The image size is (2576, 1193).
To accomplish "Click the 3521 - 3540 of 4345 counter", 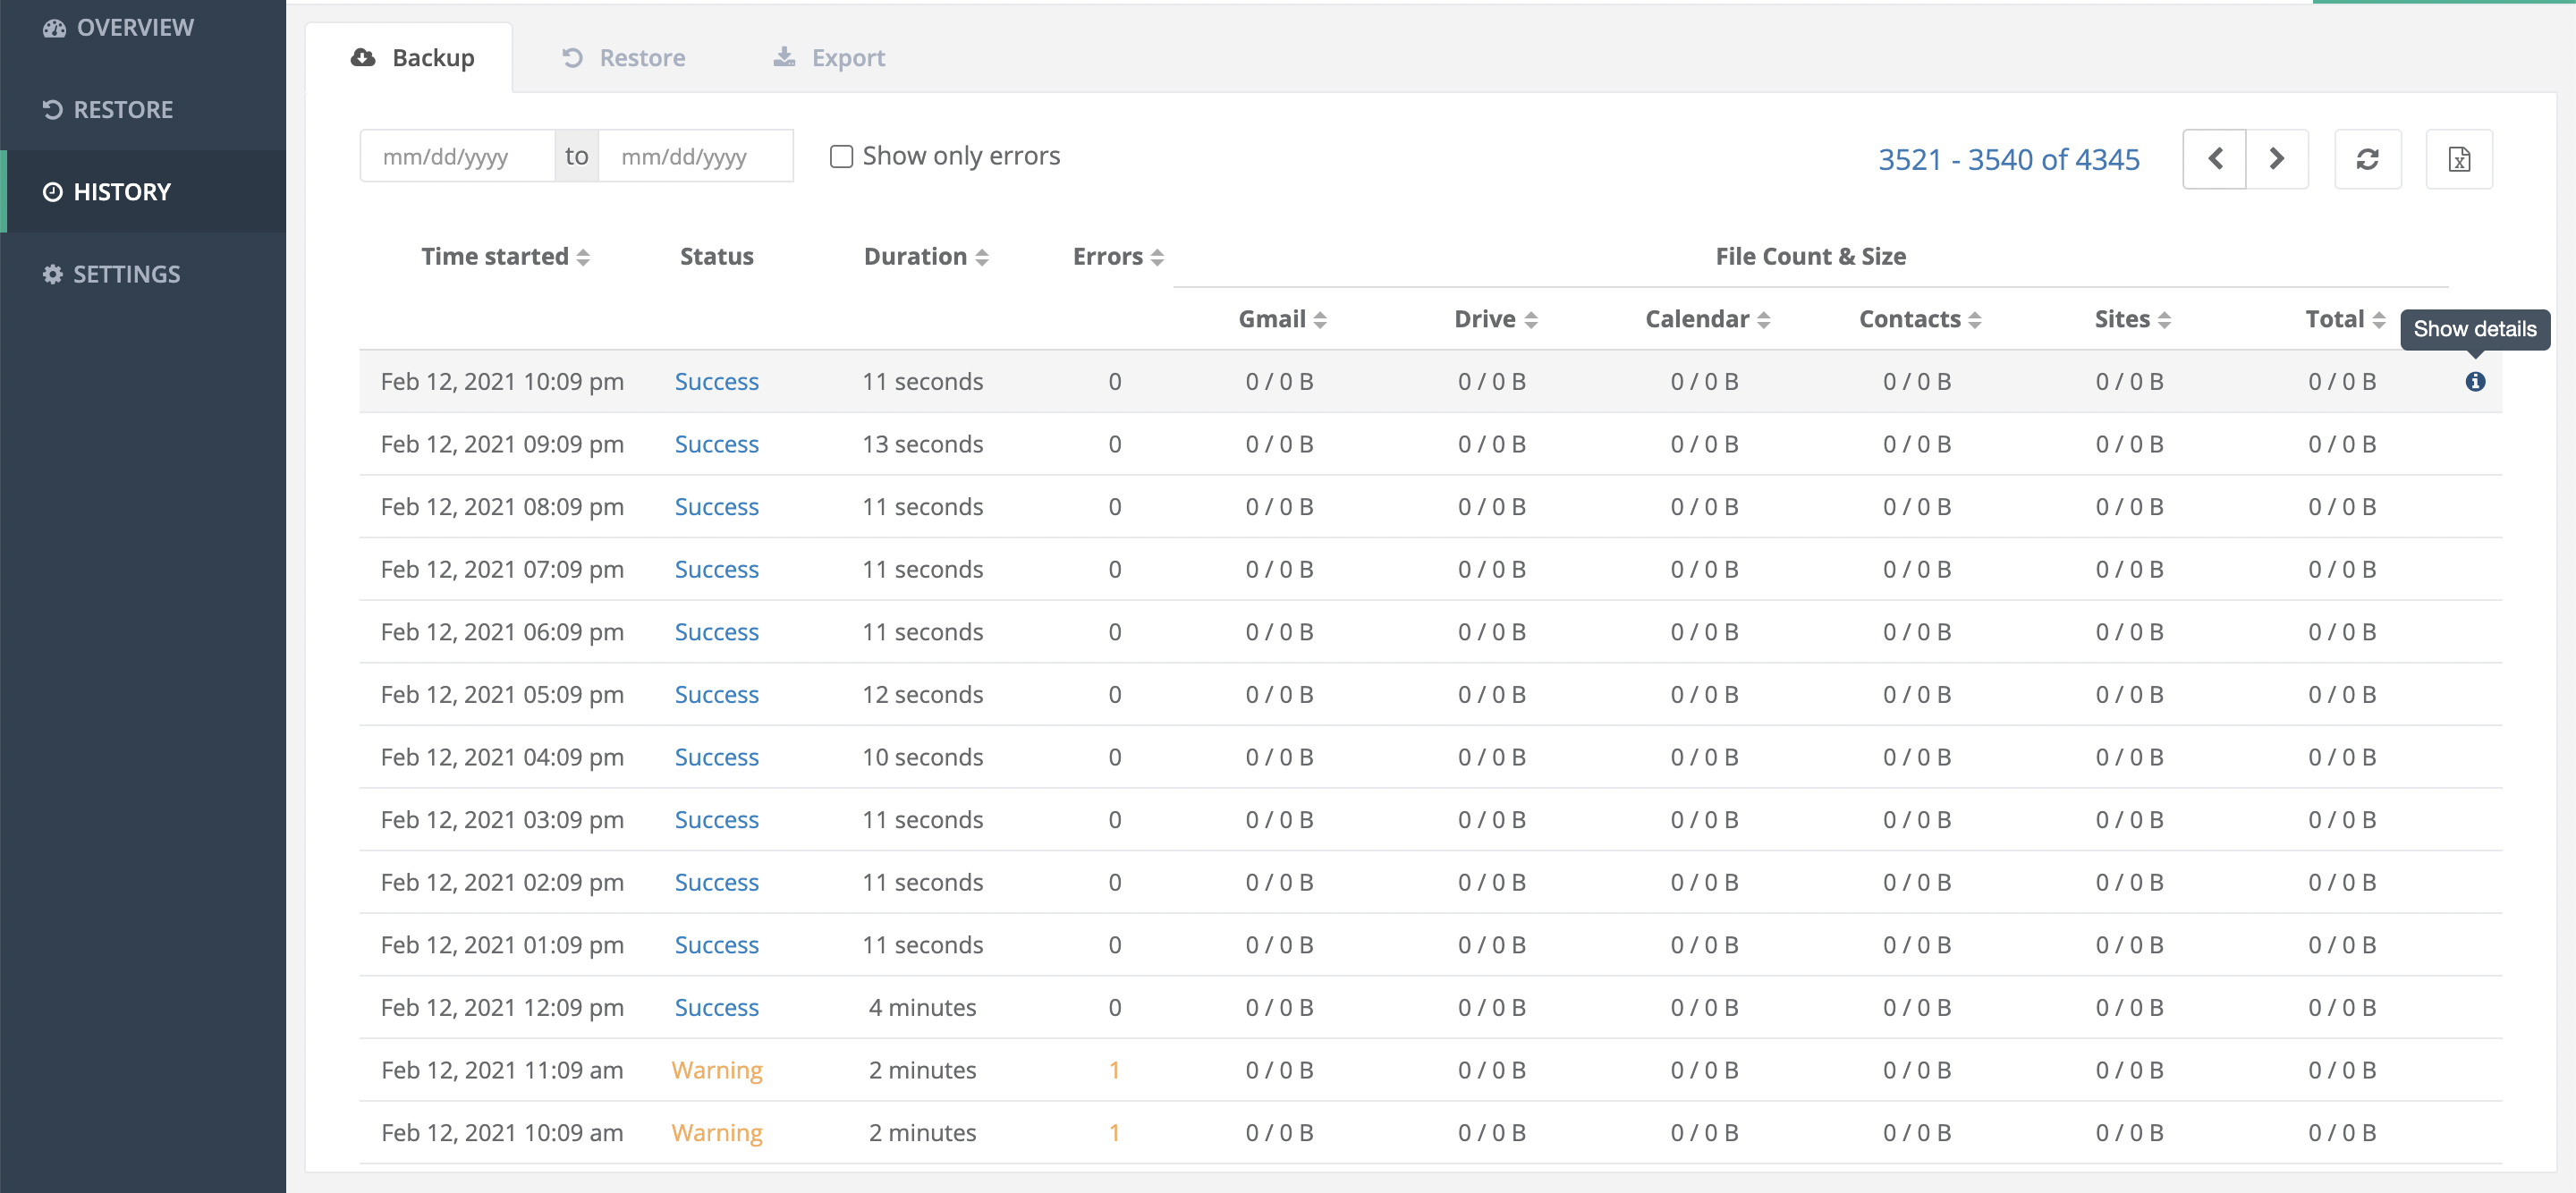I will (2008, 159).
